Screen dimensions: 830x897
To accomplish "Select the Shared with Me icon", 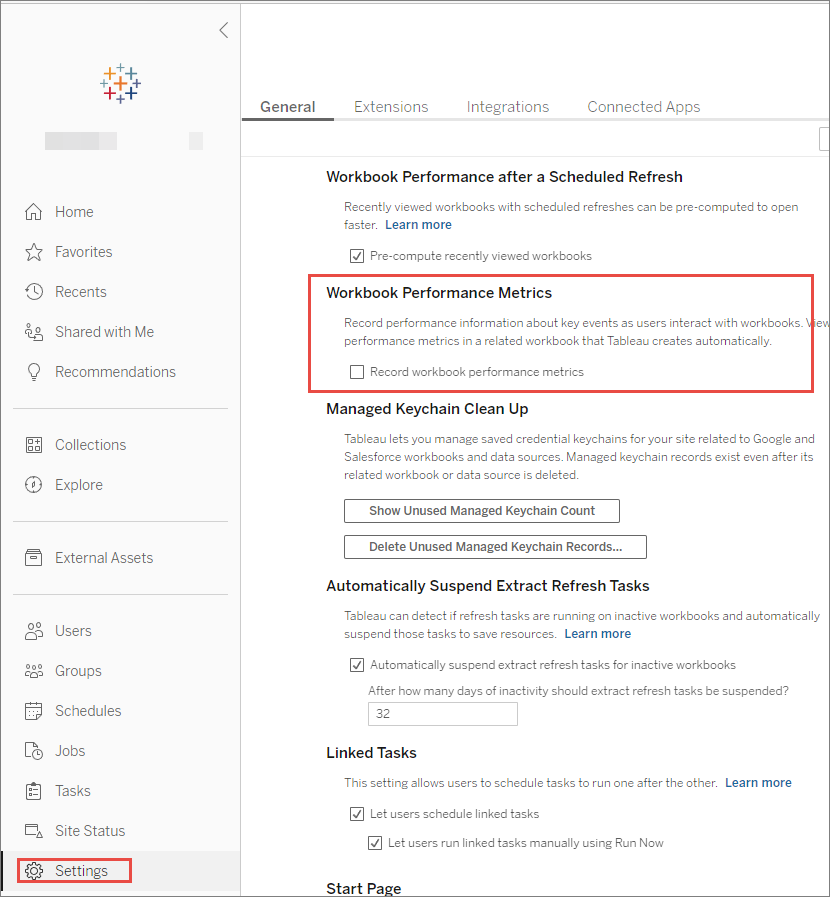I will pyautogui.click(x=34, y=332).
